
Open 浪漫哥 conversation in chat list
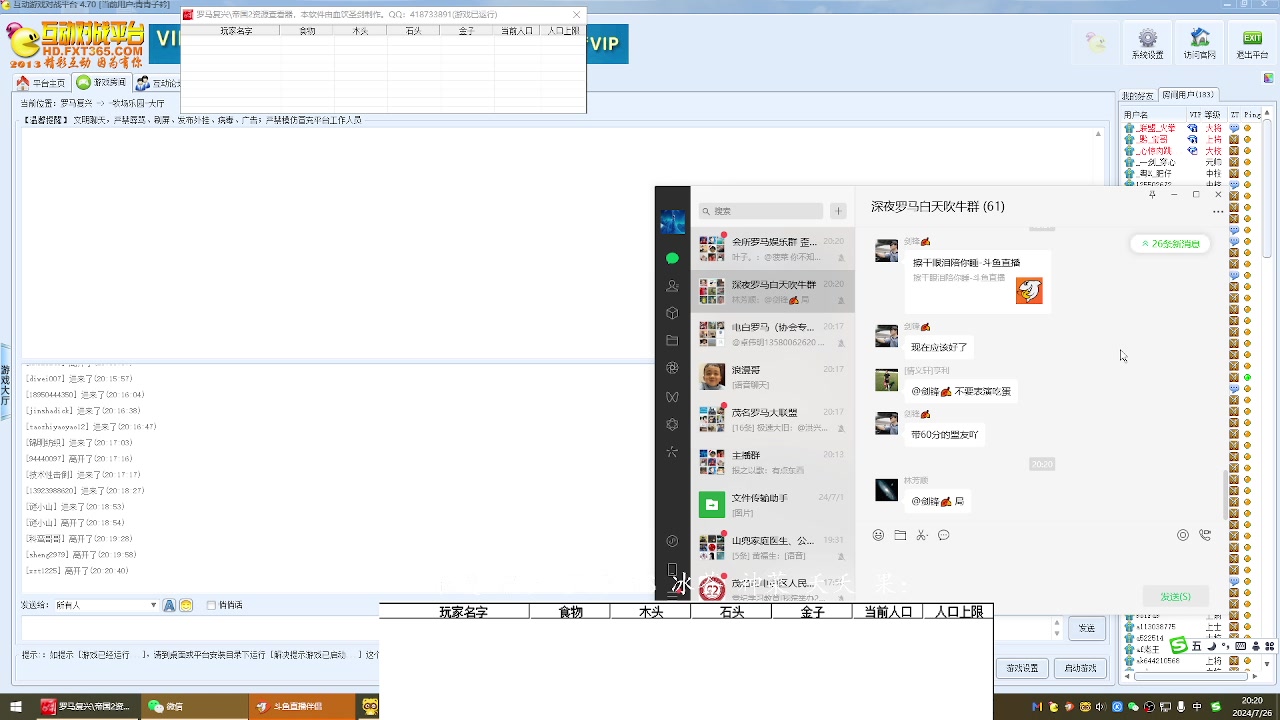point(775,377)
